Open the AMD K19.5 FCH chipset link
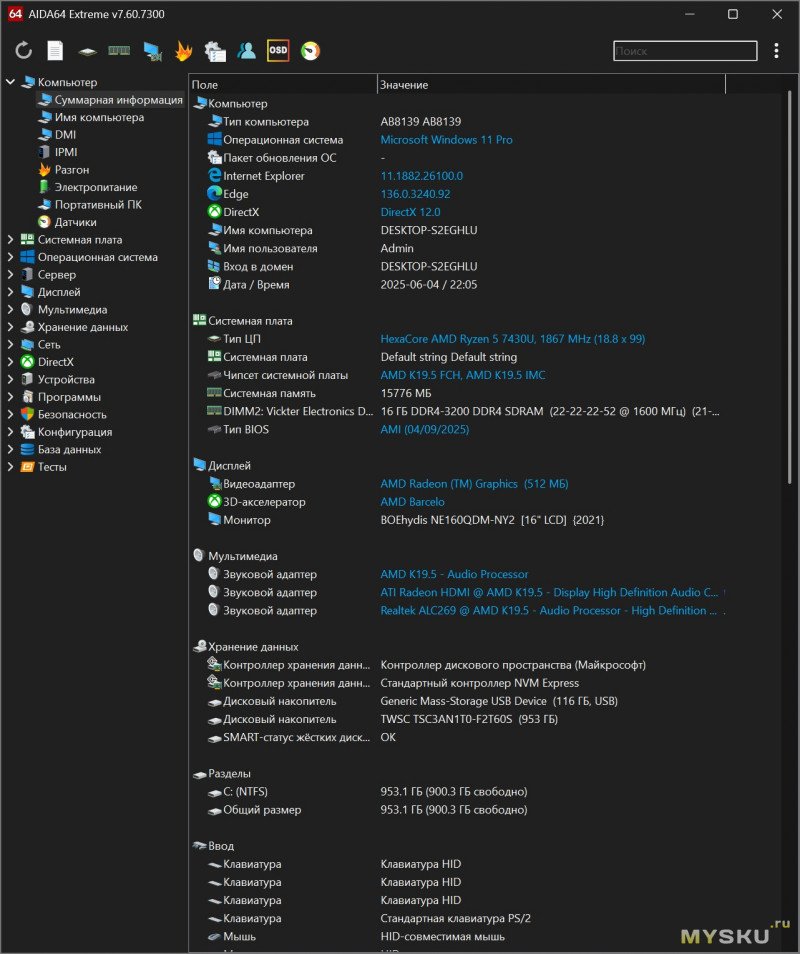The height and width of the screenshot is (954, 800). pos(463,375)
